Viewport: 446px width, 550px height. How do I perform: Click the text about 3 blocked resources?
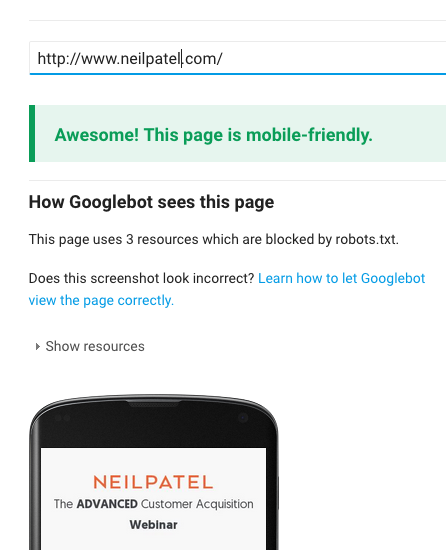pos(214,240)
